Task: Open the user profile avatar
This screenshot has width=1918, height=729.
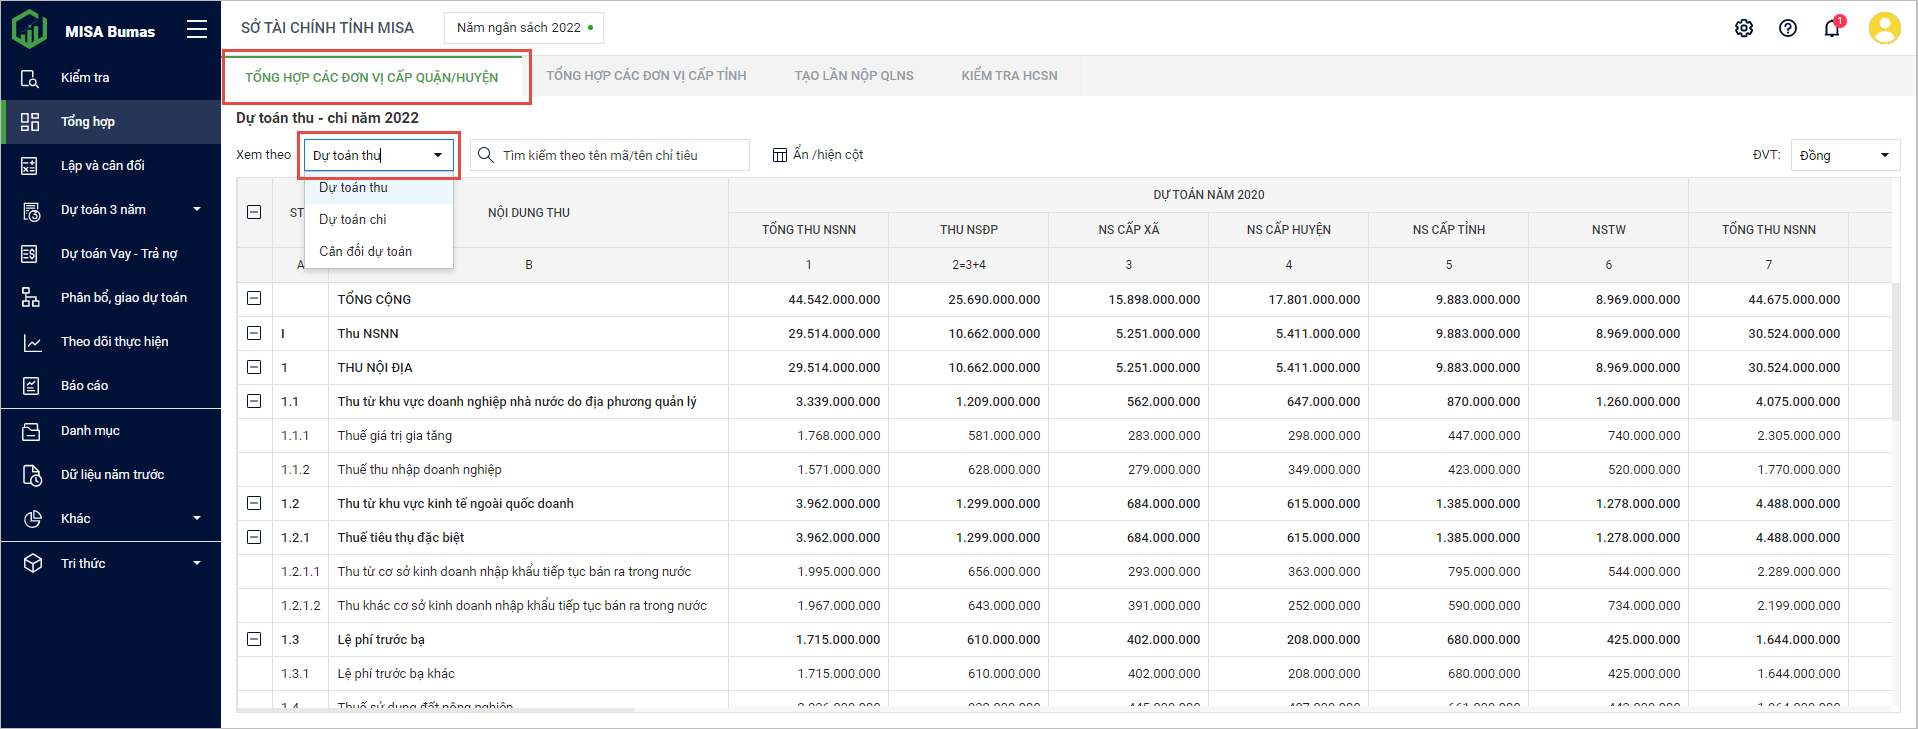Action: [x=1884, y=28]
